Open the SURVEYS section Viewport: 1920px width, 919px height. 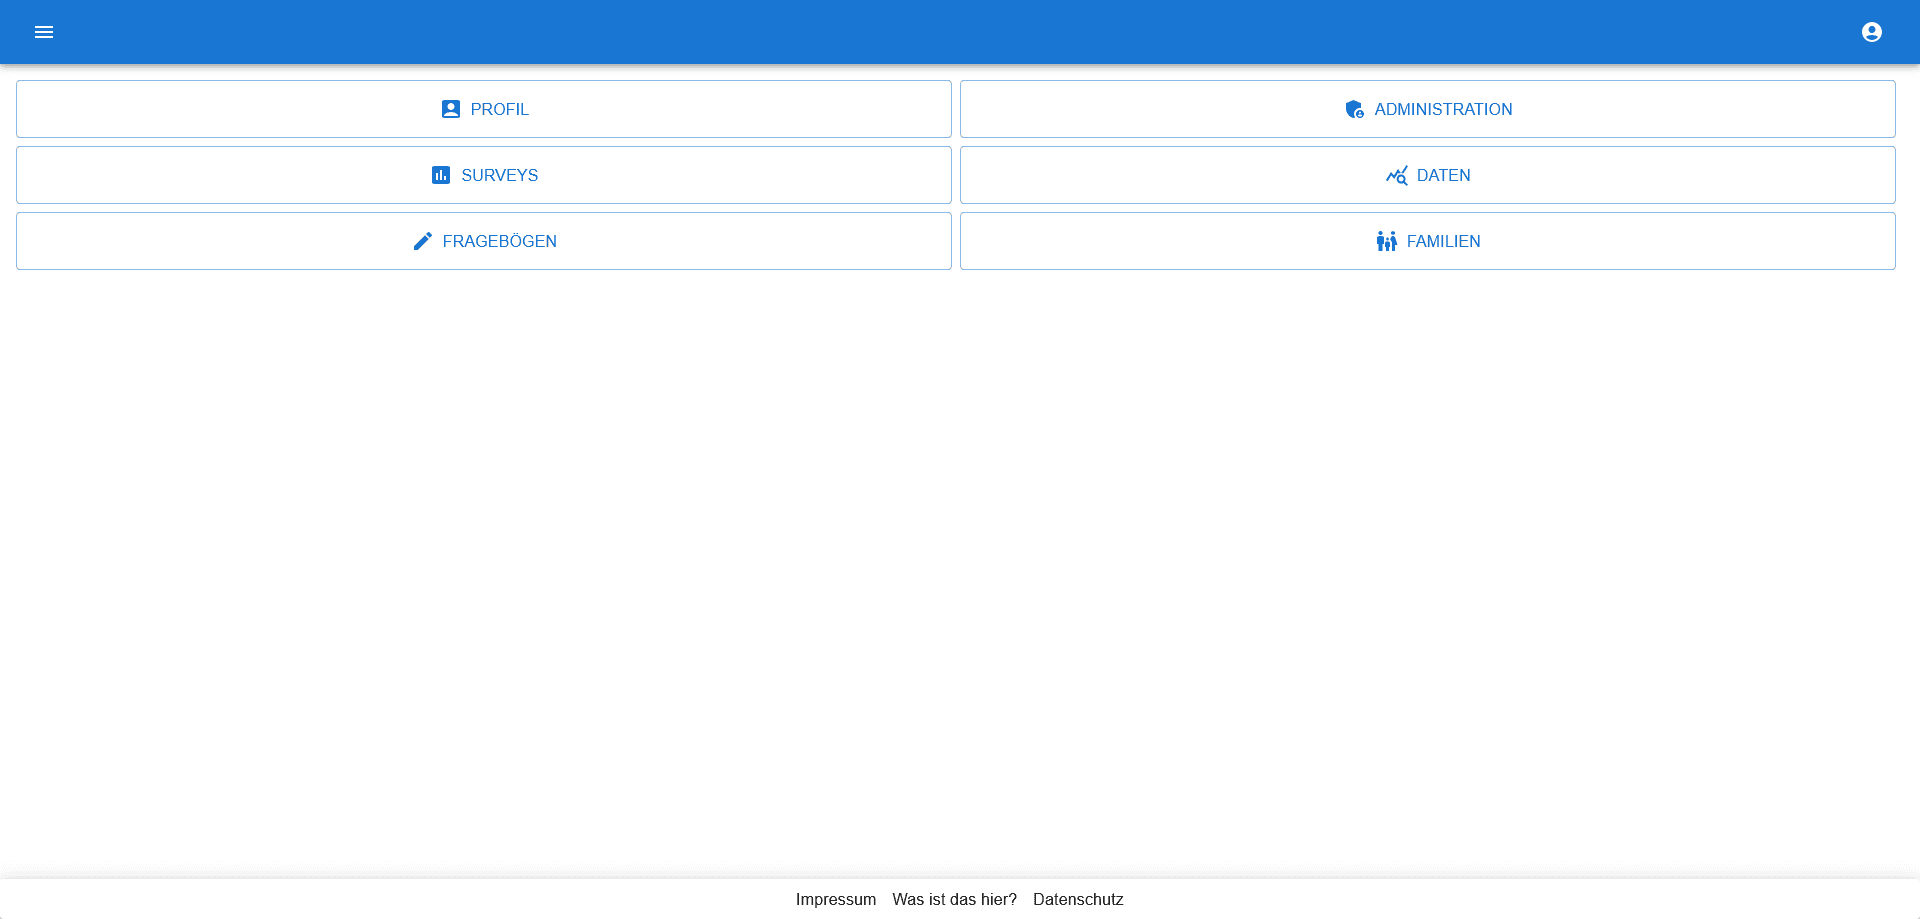tap(484, 175)
